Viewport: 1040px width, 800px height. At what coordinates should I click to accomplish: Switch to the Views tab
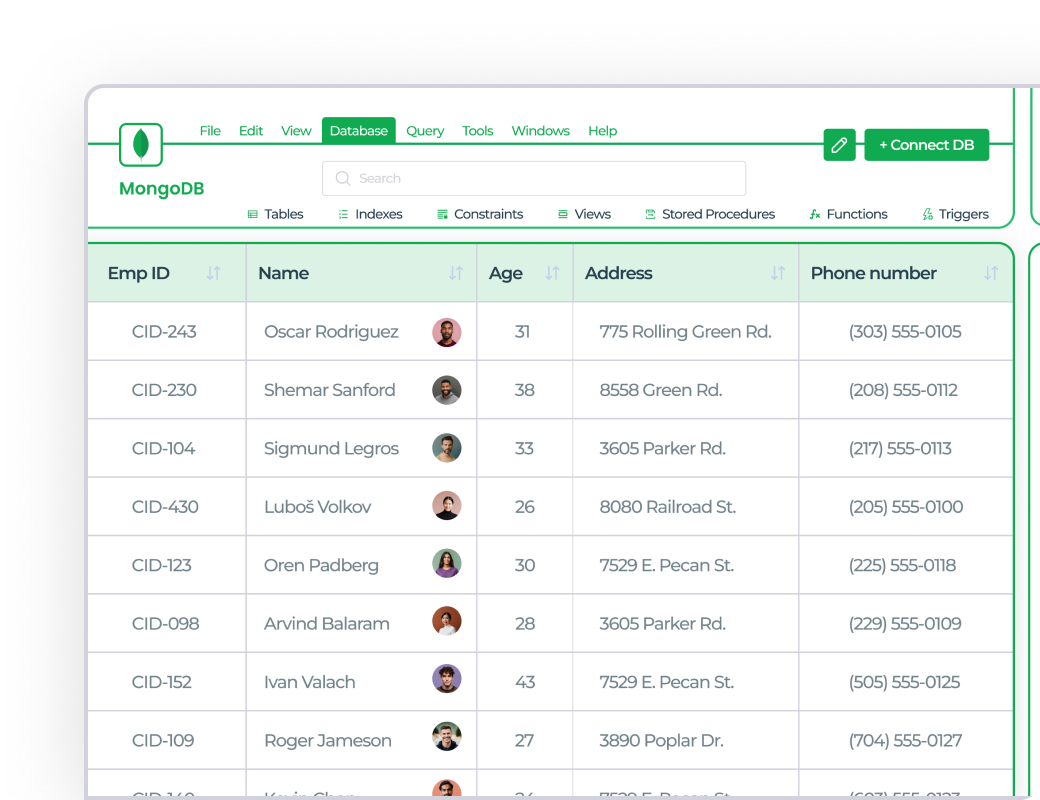[584, 214]
